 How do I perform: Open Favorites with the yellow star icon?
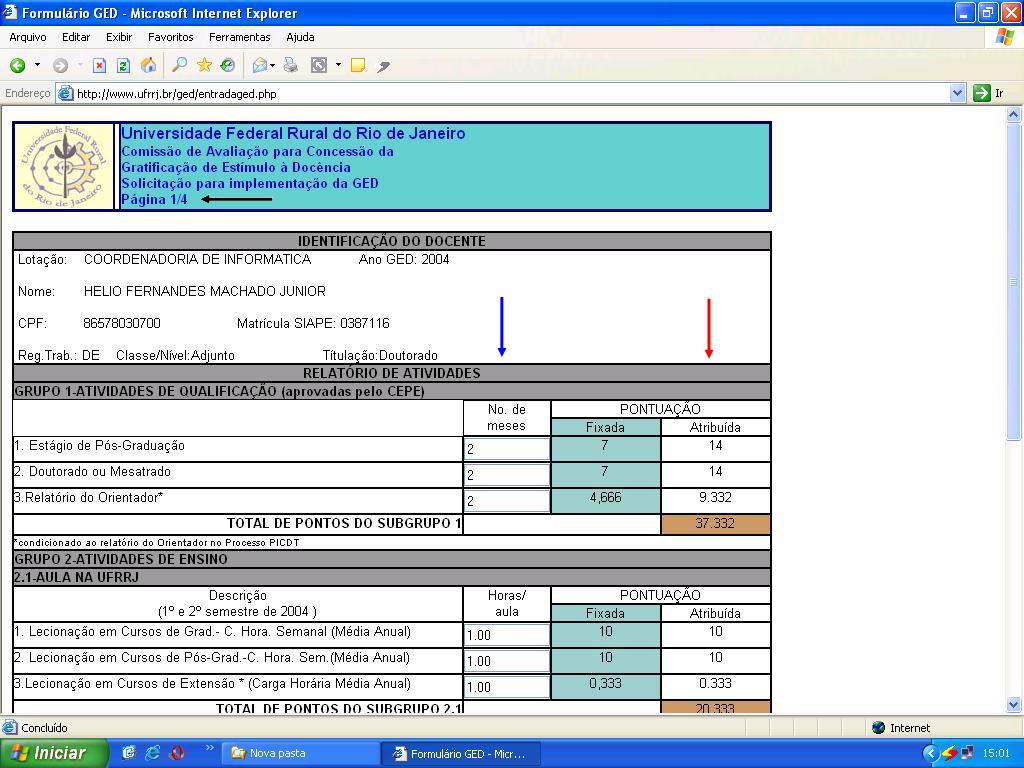[204, 65]
